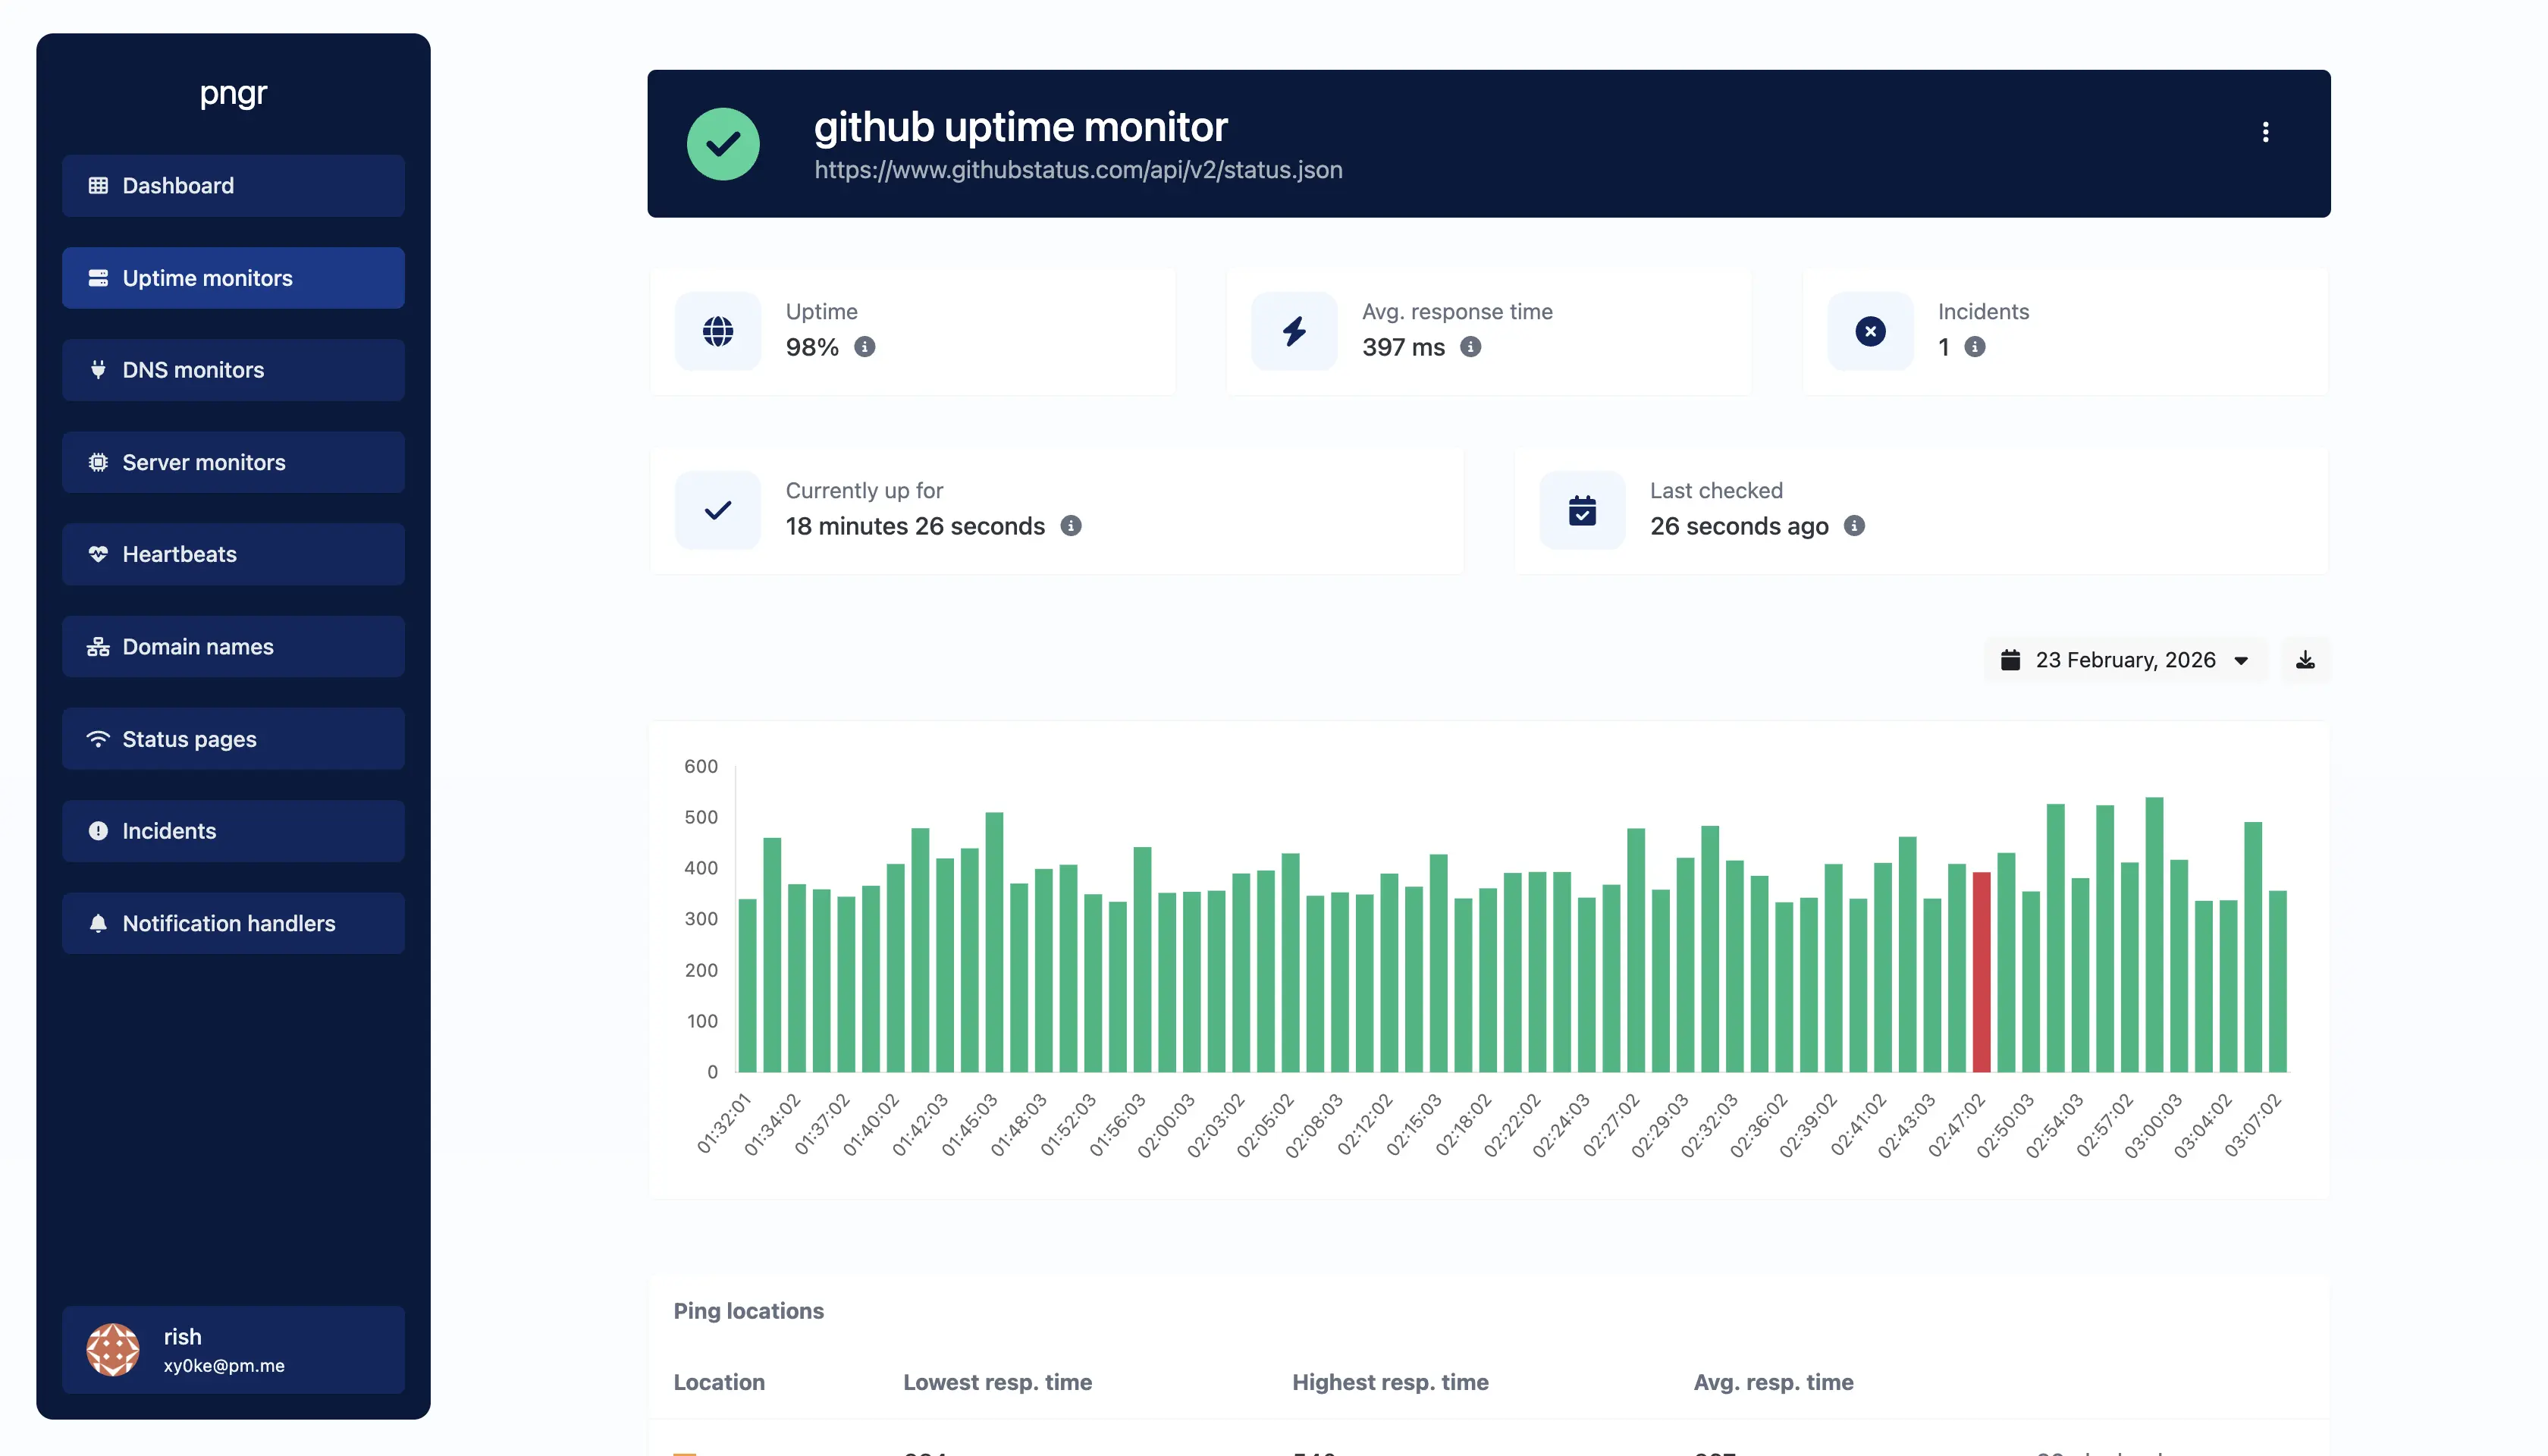Click the Server monitors sidebar item
The width and height of the screenshot is (2548, 1456).
(233, 462)
